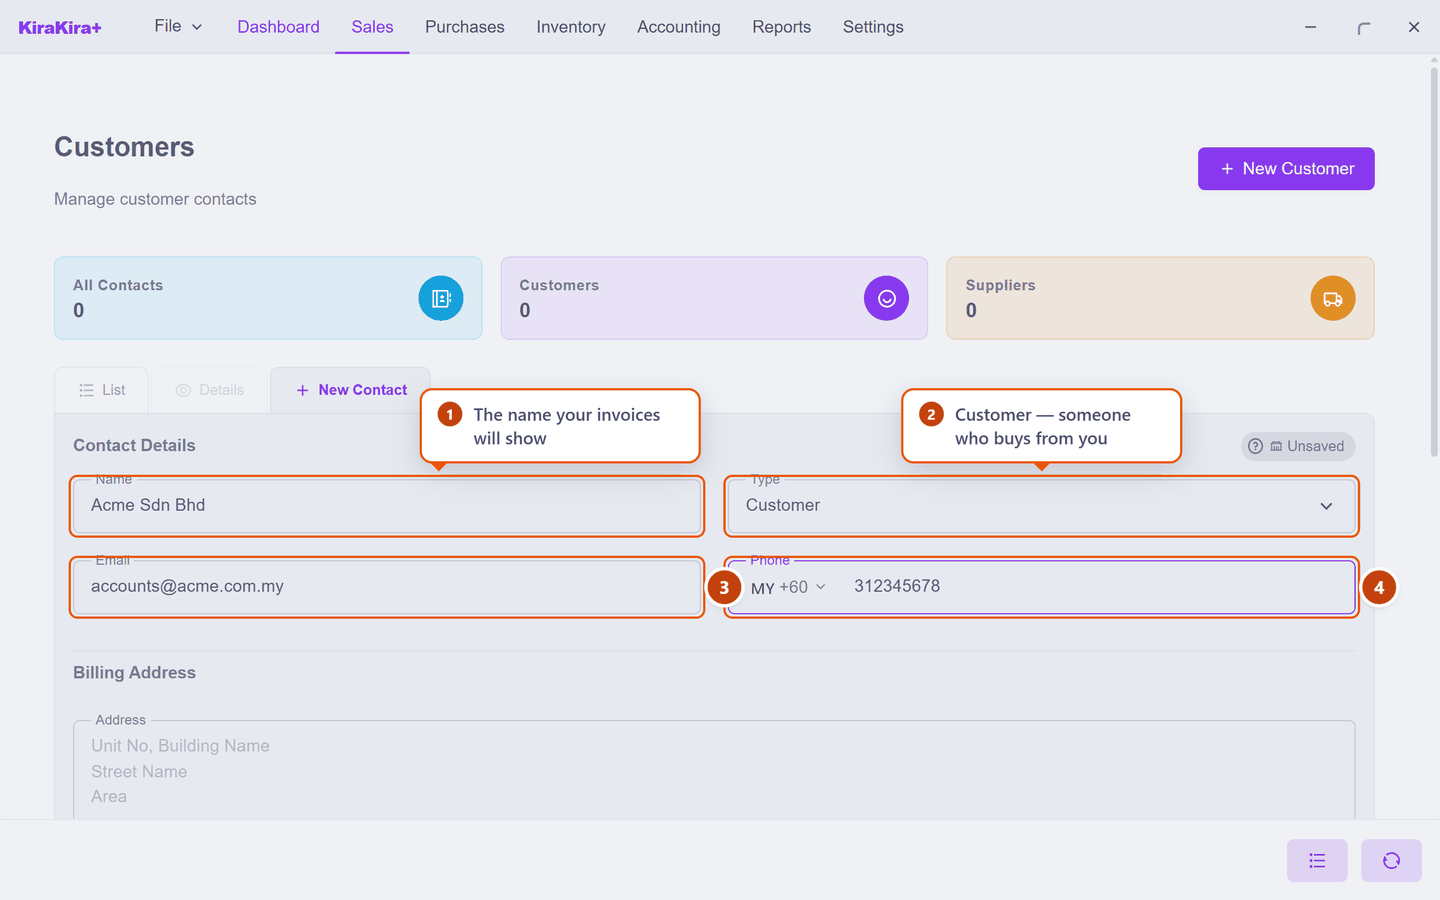
Task: Click the 'Billing Address' section heading
Action: pos(134,673)
